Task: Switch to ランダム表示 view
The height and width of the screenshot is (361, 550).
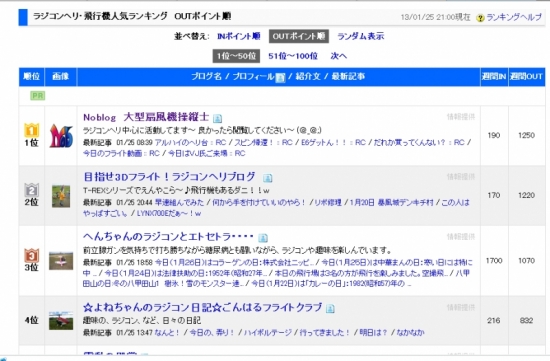Action: [x=361, y=36]
